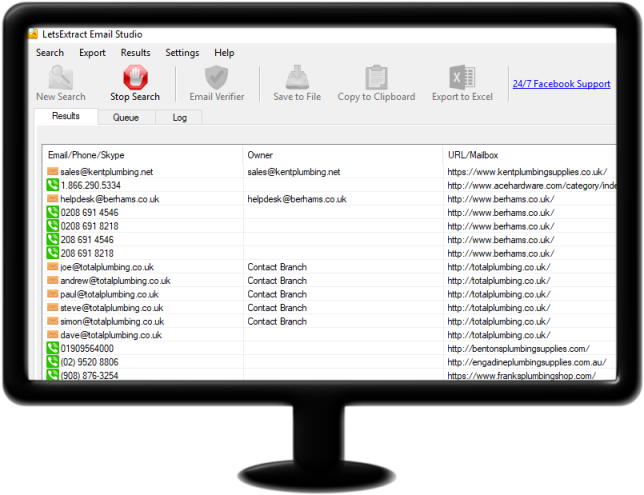Screen dimensions: 644x495
Task: Click envelope icon beside dave@totalplumbing.co.uk
Action: (x=52, y=334)
